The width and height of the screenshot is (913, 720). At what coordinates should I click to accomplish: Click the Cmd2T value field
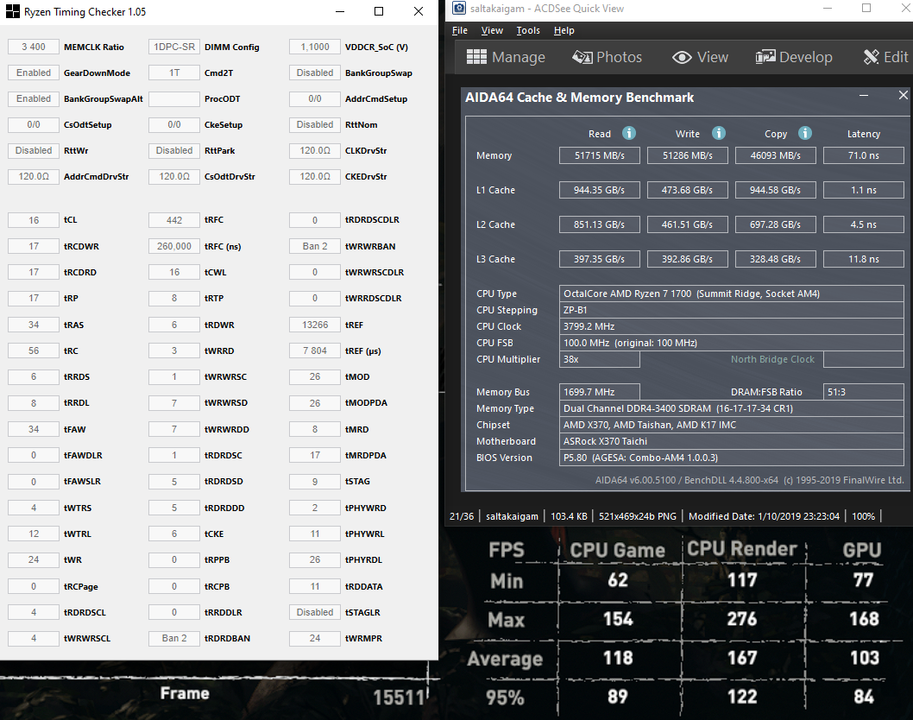click(x=174, y=73)
